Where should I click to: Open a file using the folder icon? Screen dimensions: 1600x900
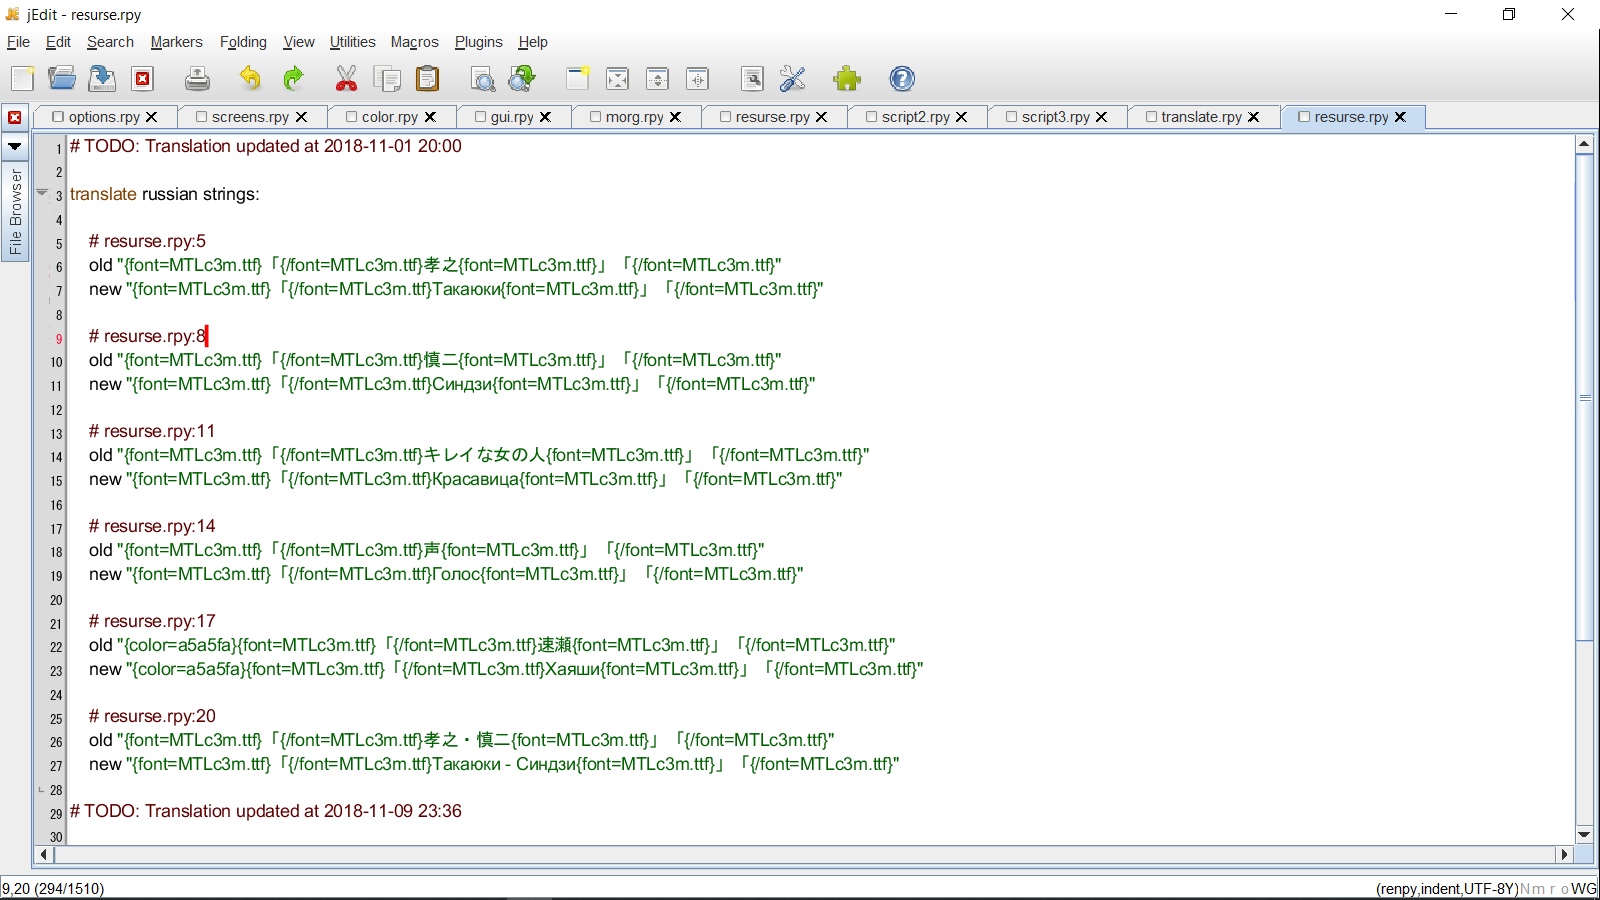[62, 79]
